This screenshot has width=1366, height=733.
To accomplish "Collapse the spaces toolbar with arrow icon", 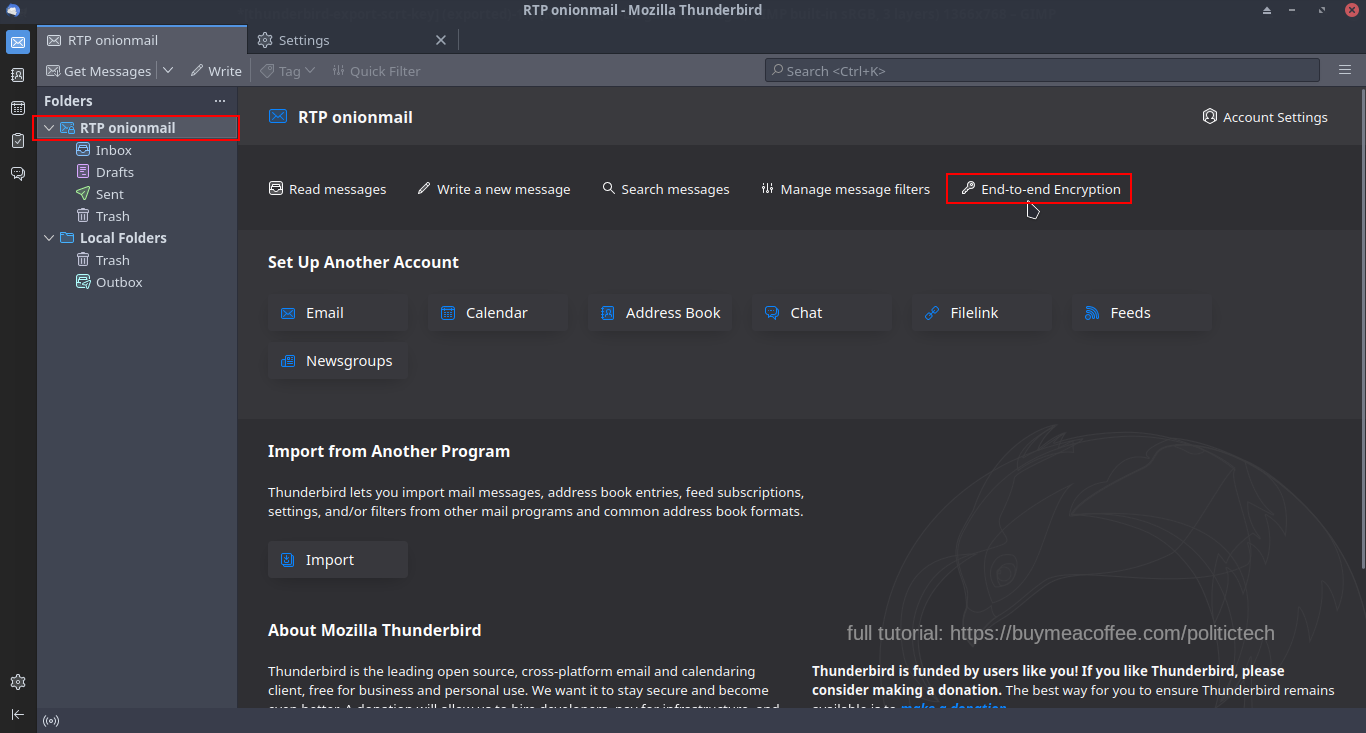I will (x=18, y=714).
